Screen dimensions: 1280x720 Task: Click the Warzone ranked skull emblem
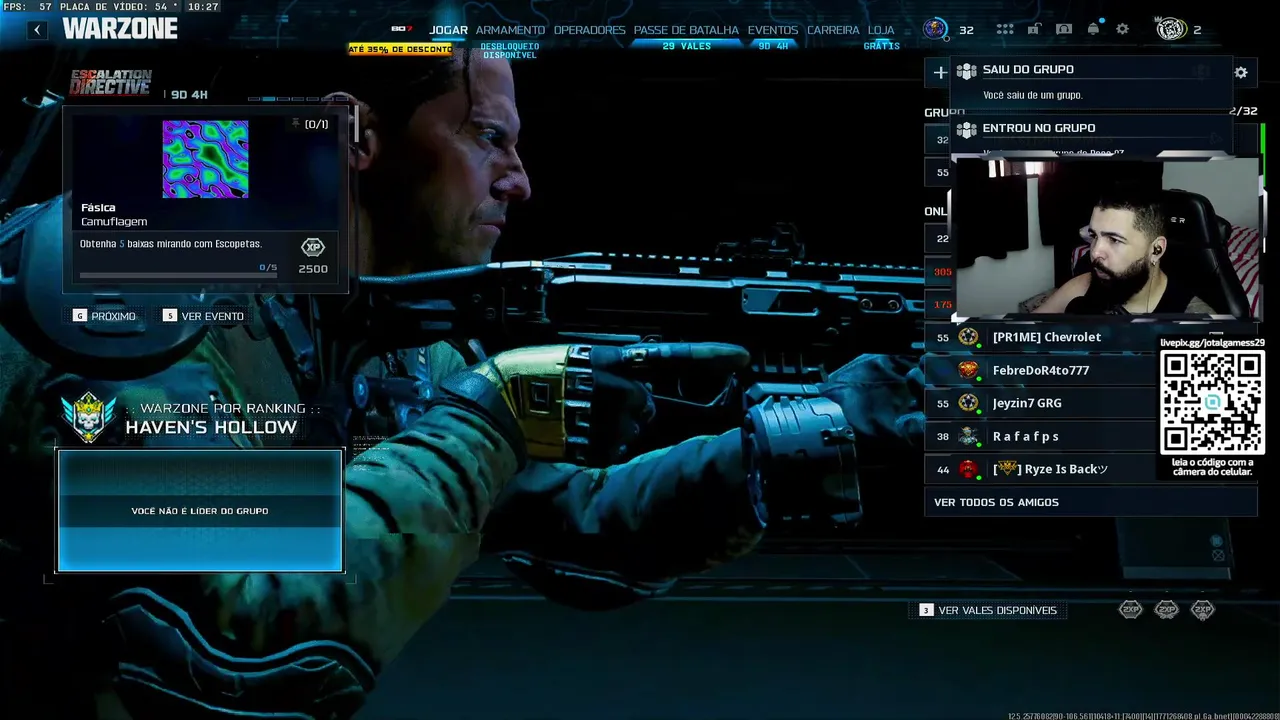88,417
